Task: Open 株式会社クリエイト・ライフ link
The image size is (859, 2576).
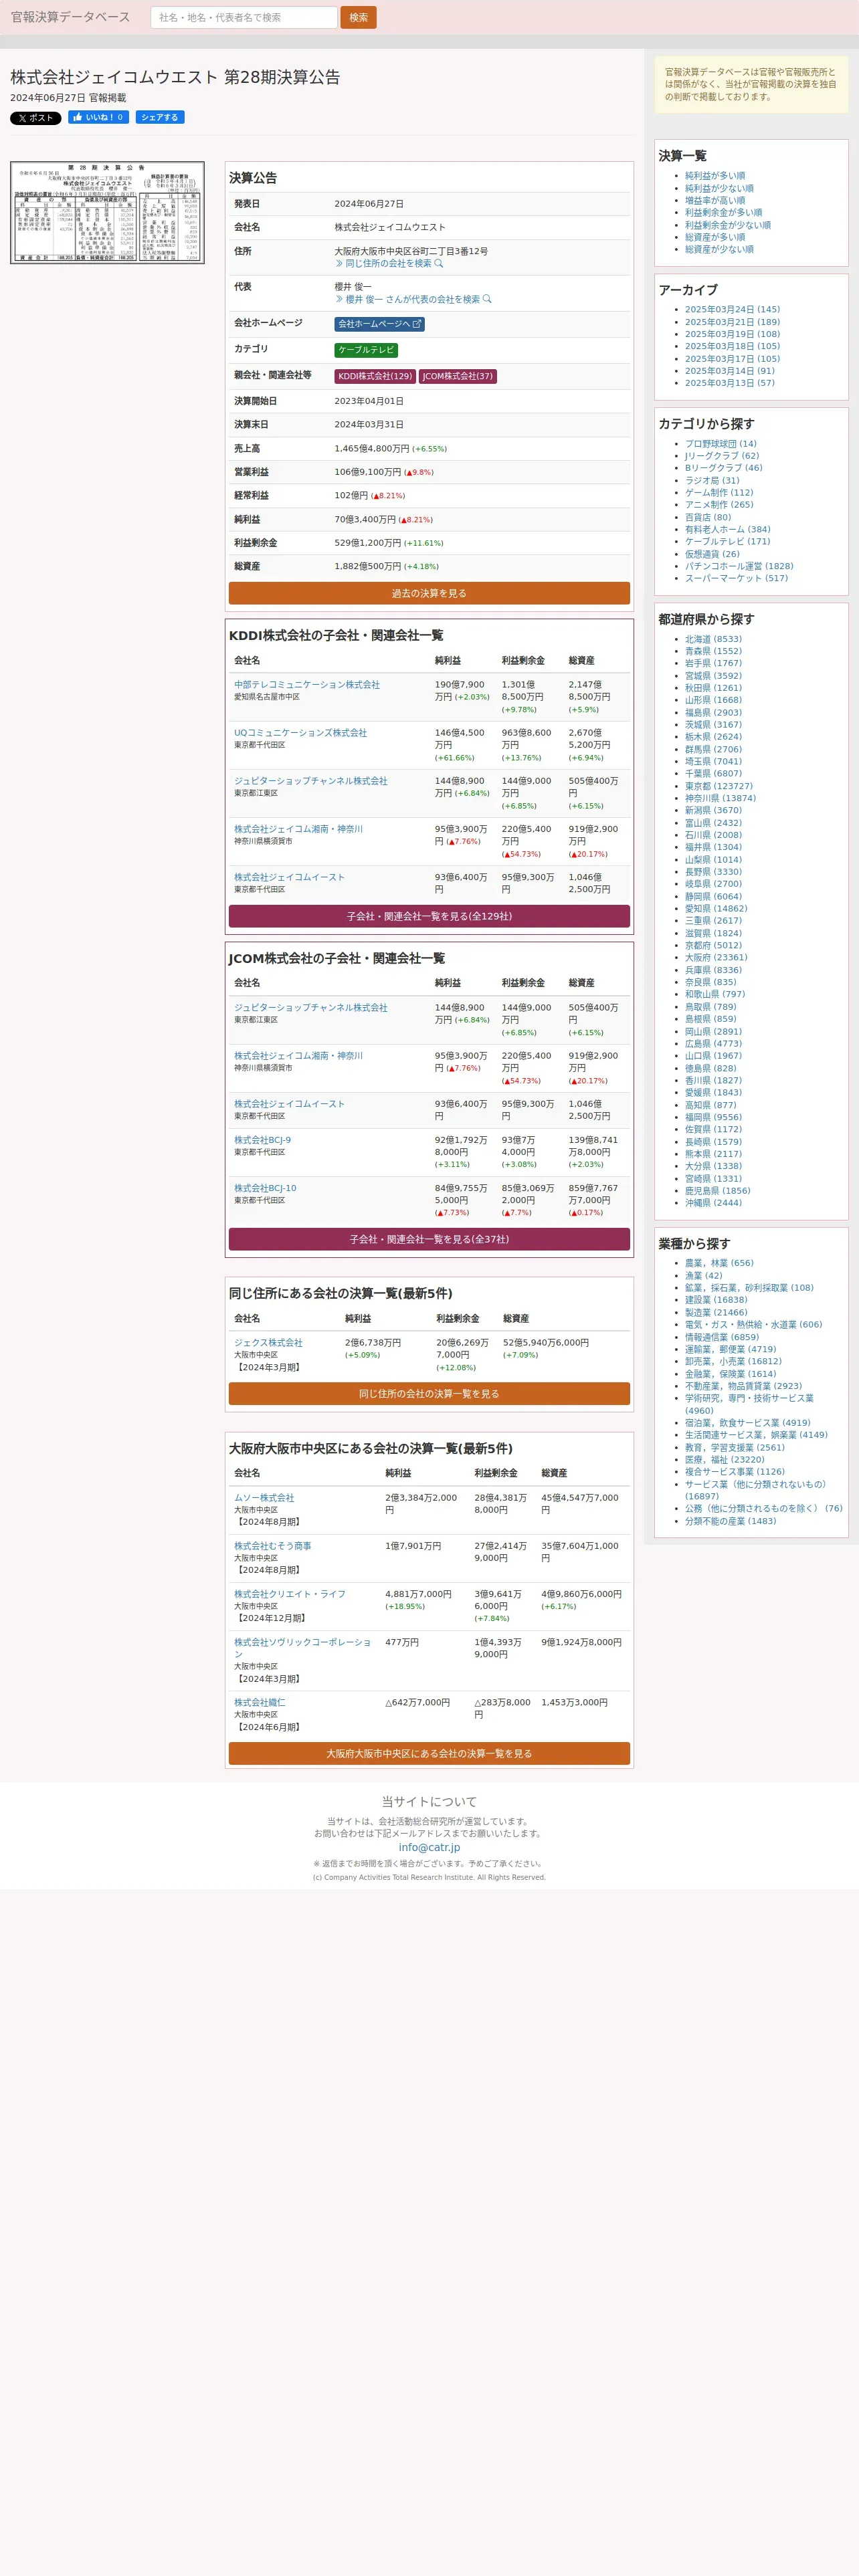Action: coord(290,1594)
